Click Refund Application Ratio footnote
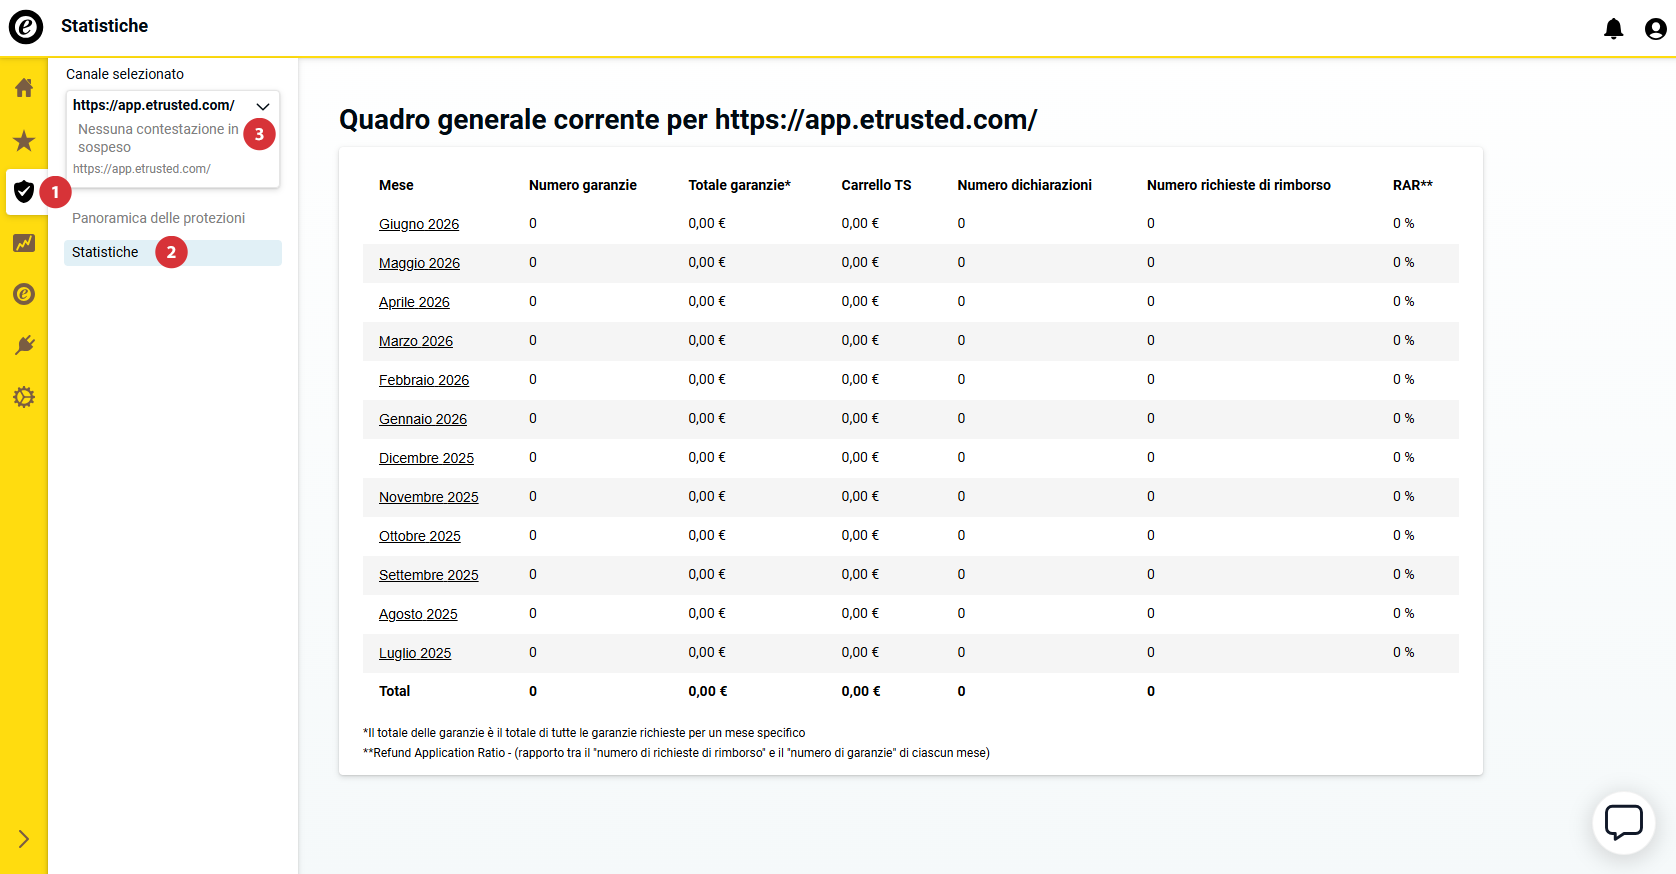 676,753
